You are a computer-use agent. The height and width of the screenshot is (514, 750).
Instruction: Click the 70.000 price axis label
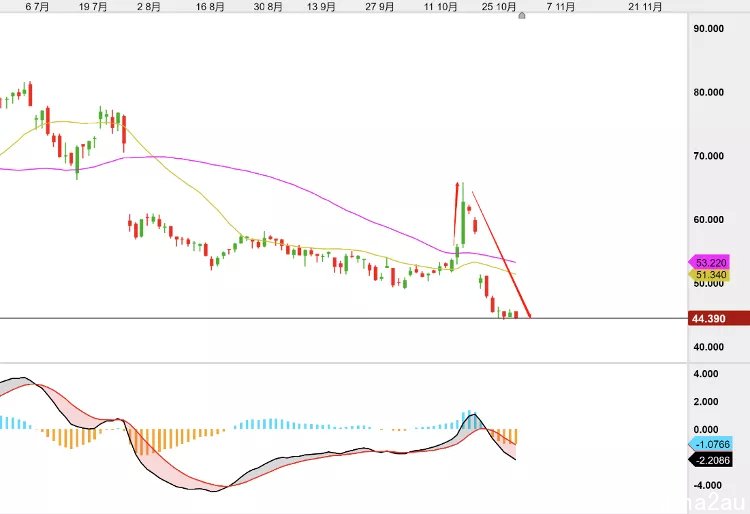pos(708,156)
